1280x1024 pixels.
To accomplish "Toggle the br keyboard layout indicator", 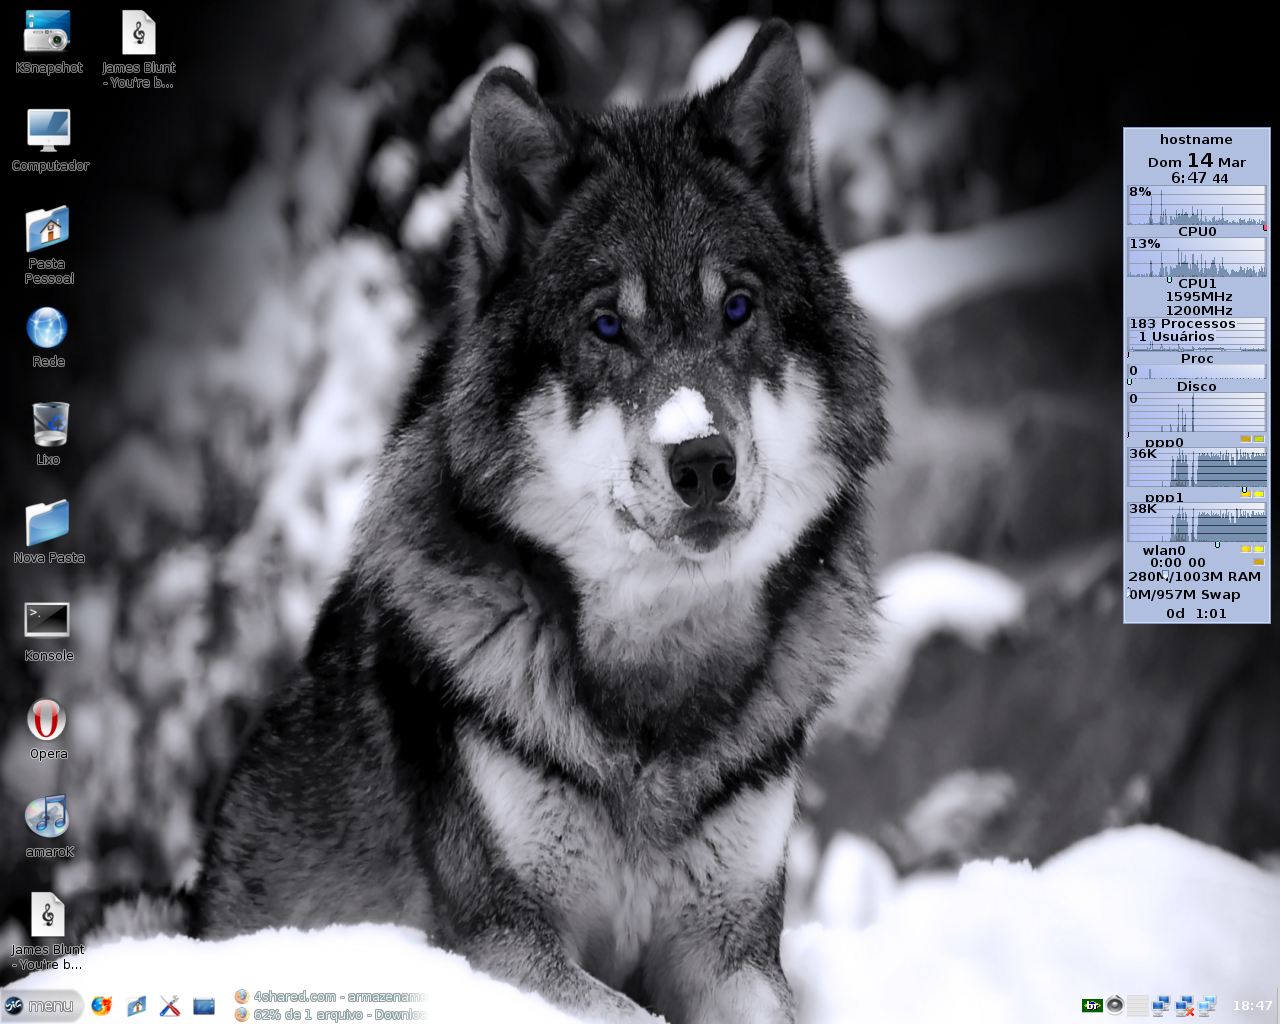I will 1092,1006.
